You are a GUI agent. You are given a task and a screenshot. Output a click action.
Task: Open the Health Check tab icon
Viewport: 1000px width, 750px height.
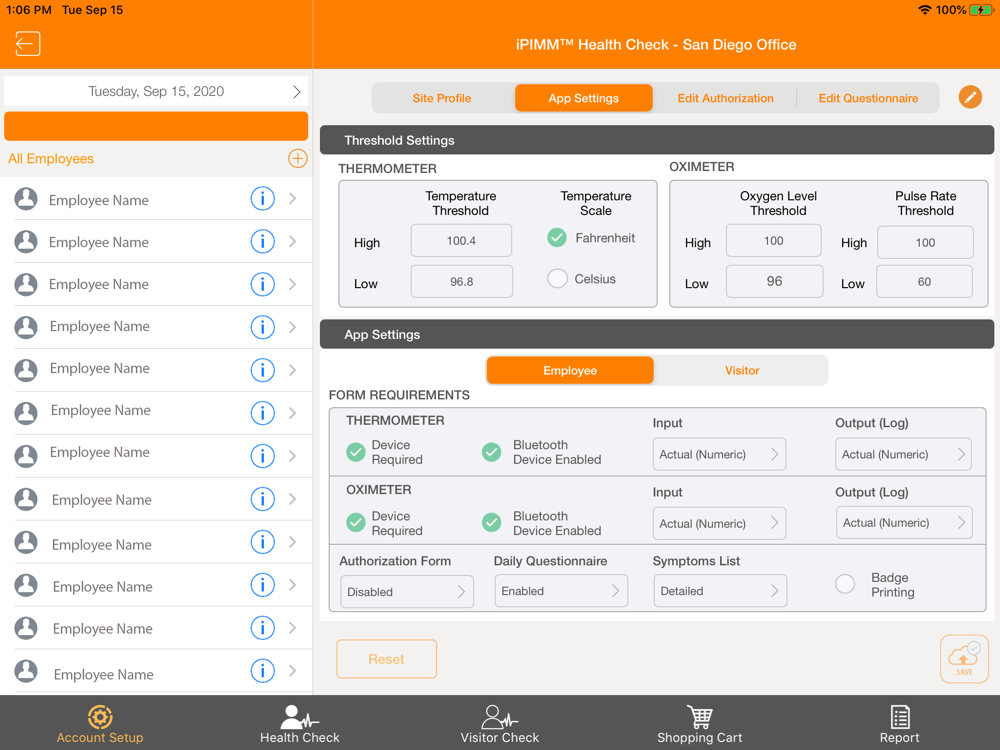tap(300, 717)
